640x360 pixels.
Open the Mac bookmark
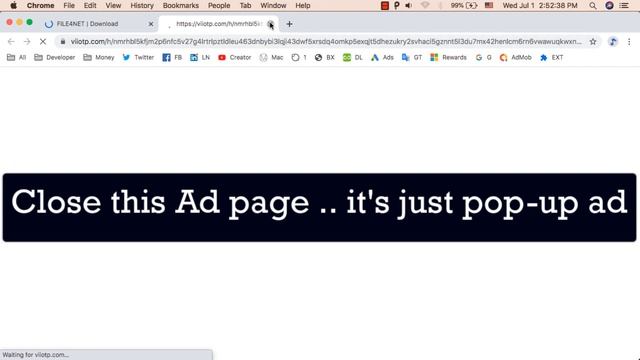pos(271,58)
